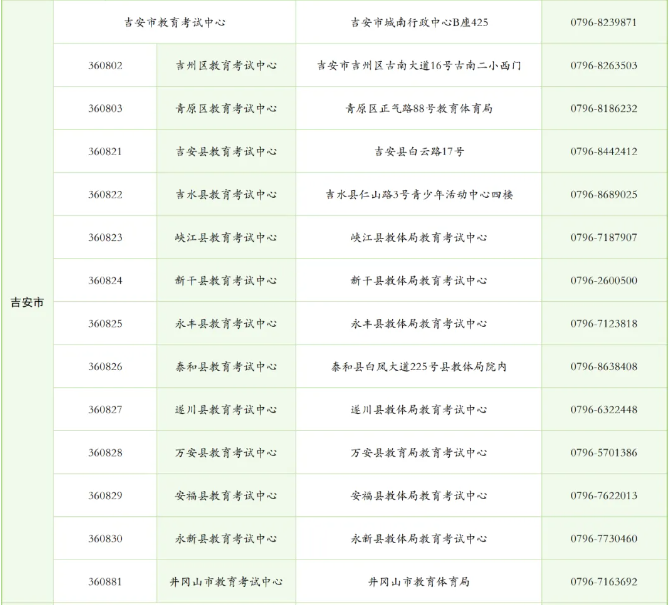Select phone number 0796-8689025
Viewport: 670px width, 605px height.
604,194
